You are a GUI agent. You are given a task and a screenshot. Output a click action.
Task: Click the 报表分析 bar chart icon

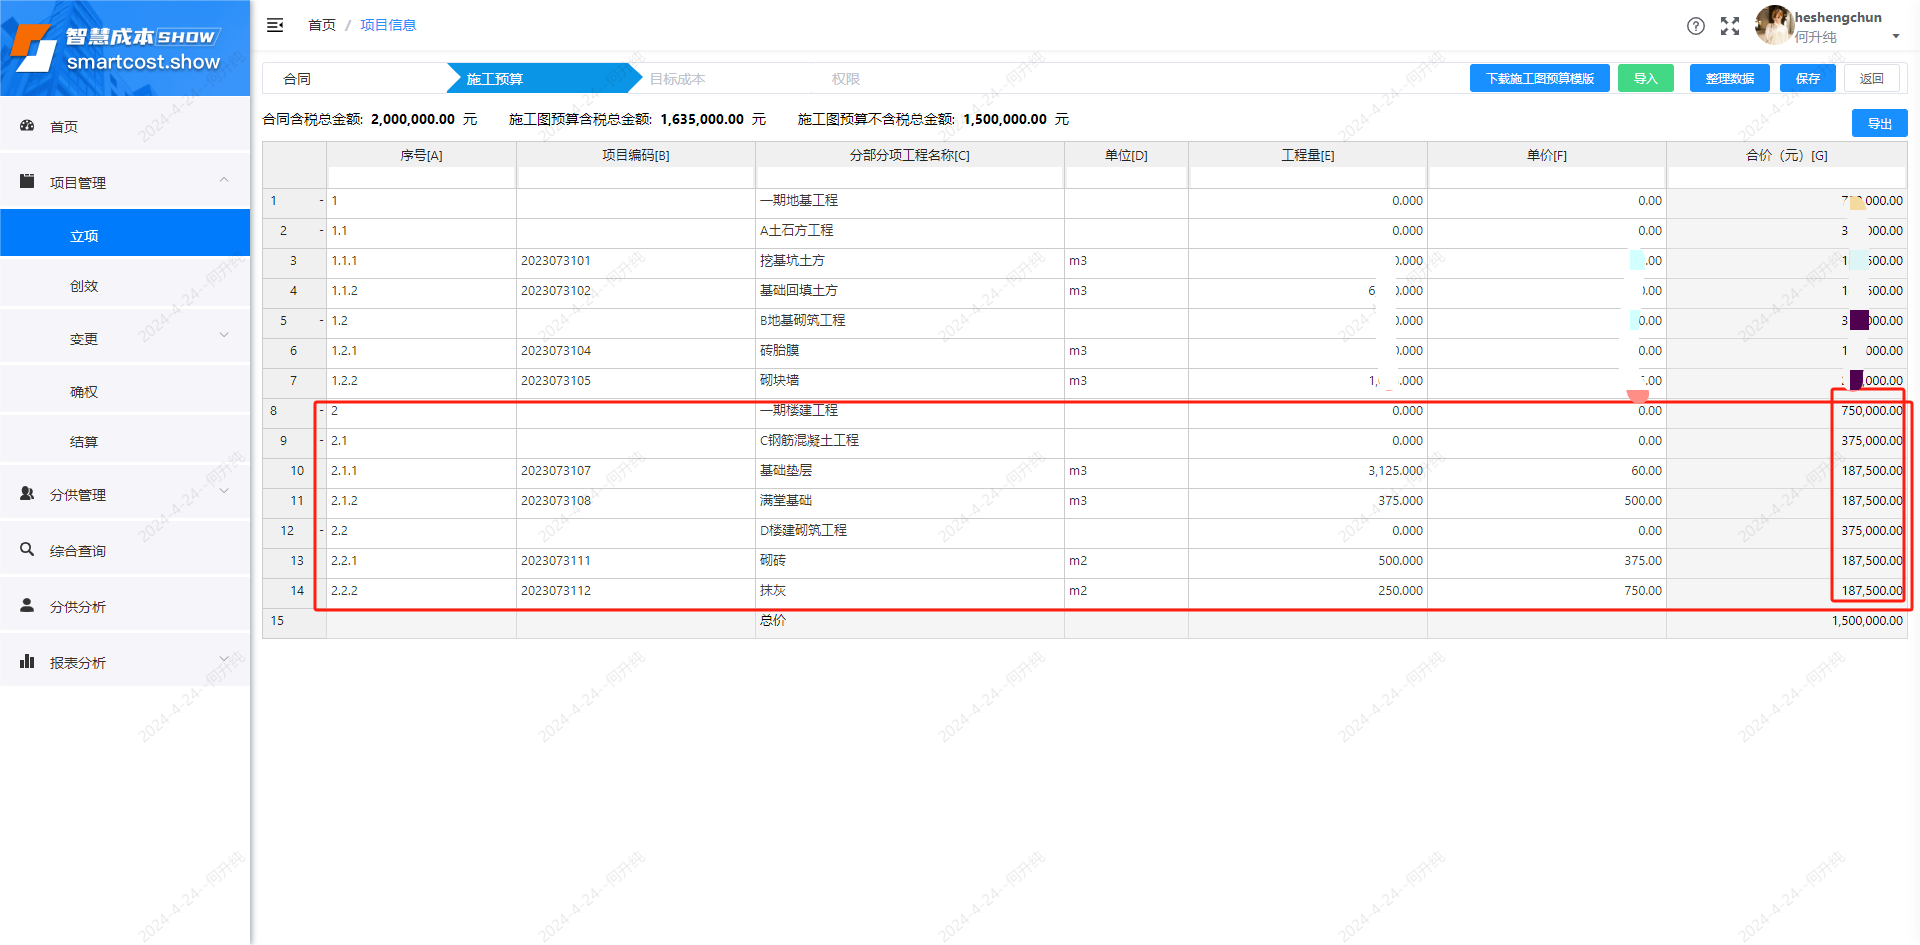pyautogui.click(x=27, y=661)
